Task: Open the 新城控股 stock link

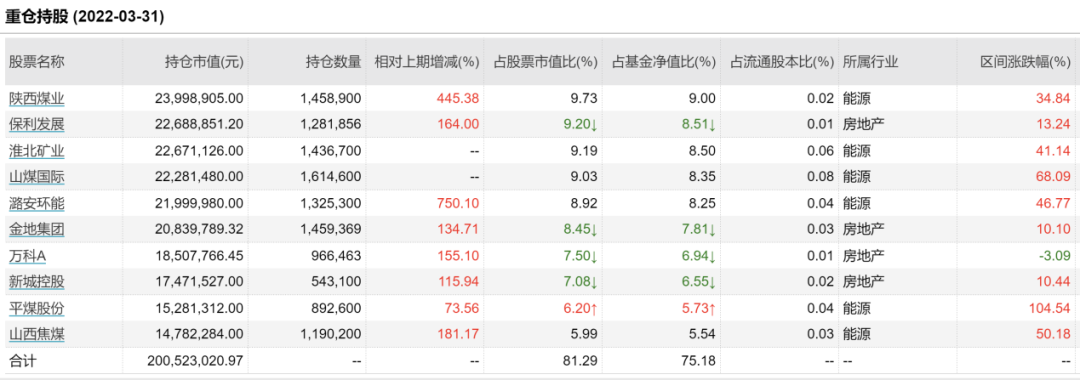Action: point(37,282)
